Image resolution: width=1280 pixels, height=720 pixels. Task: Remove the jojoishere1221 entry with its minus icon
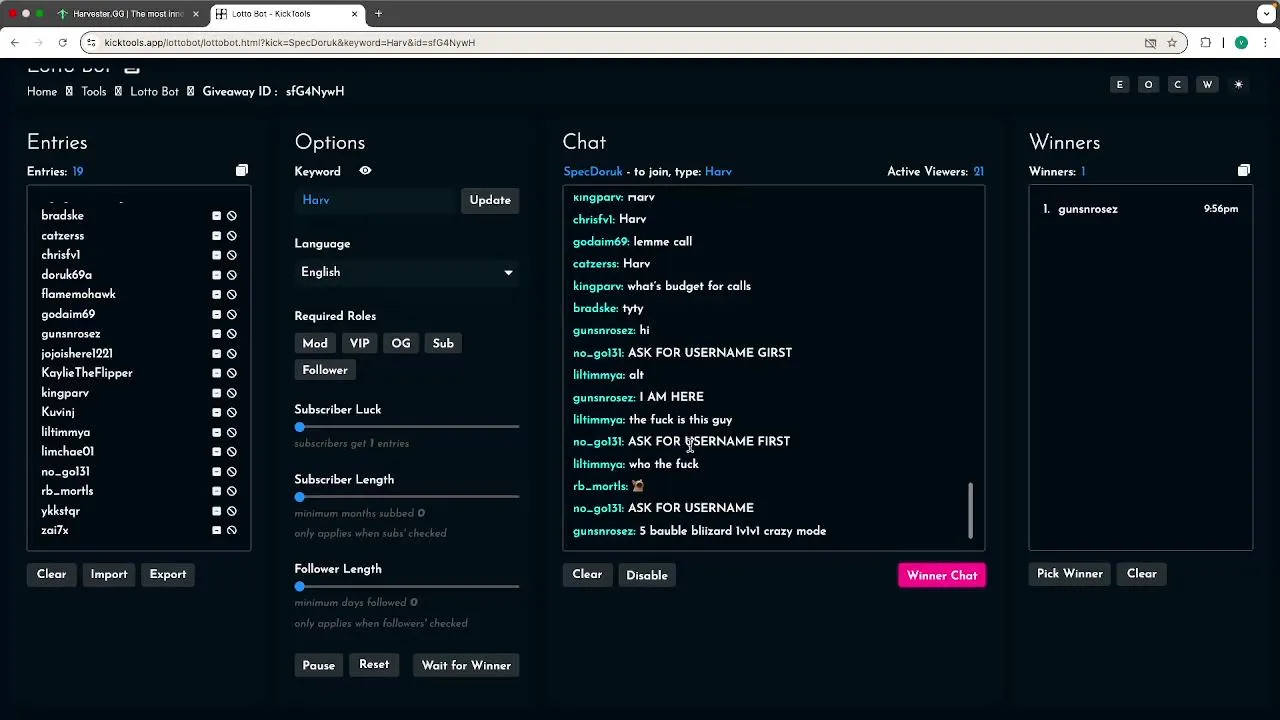pyautogui.click(x=216, y=354)
